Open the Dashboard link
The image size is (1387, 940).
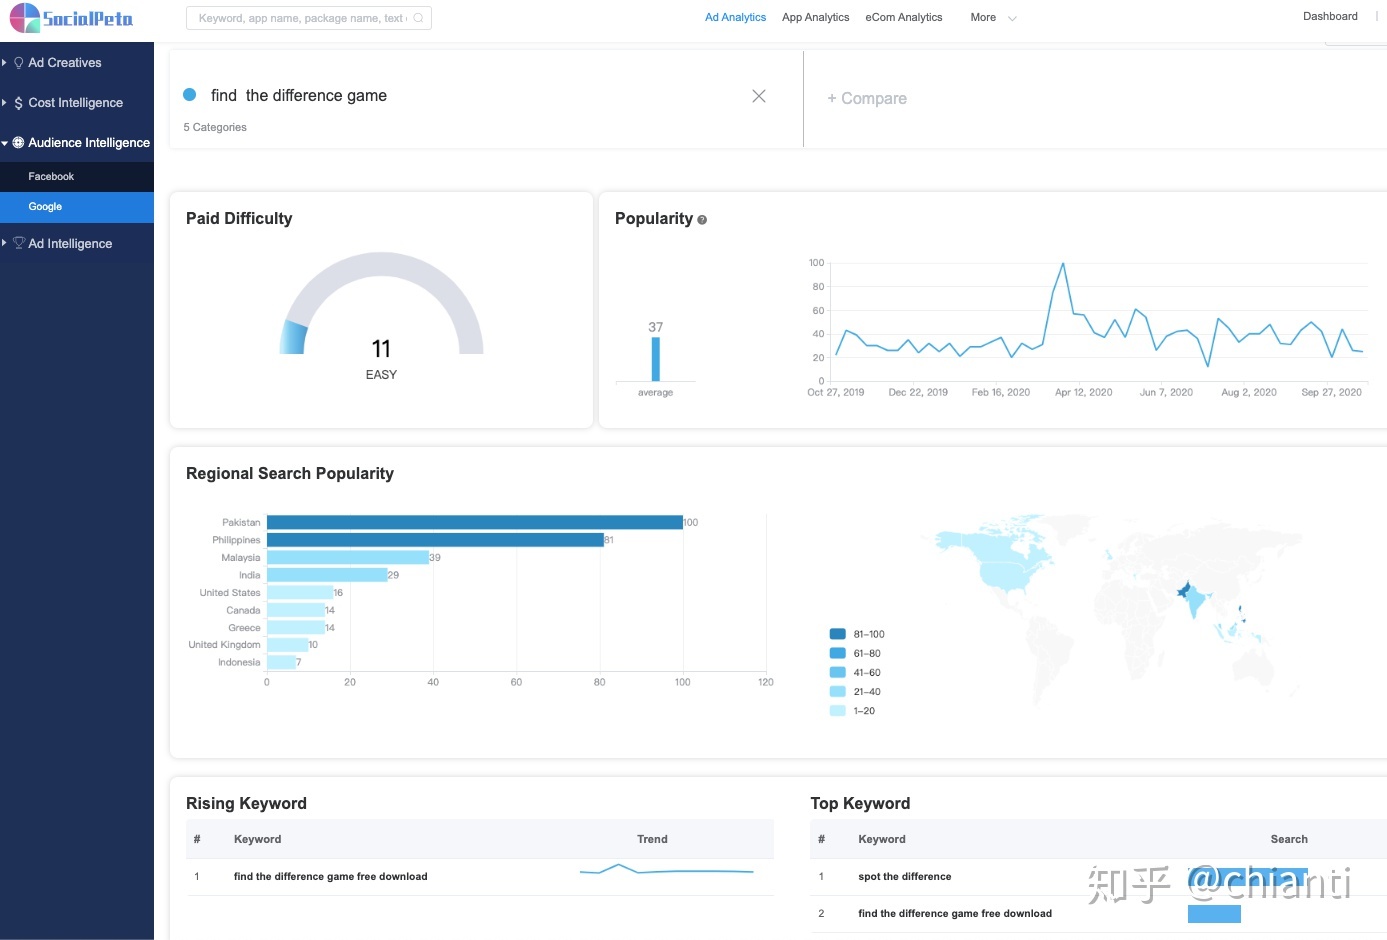[x=1330, y=16]
